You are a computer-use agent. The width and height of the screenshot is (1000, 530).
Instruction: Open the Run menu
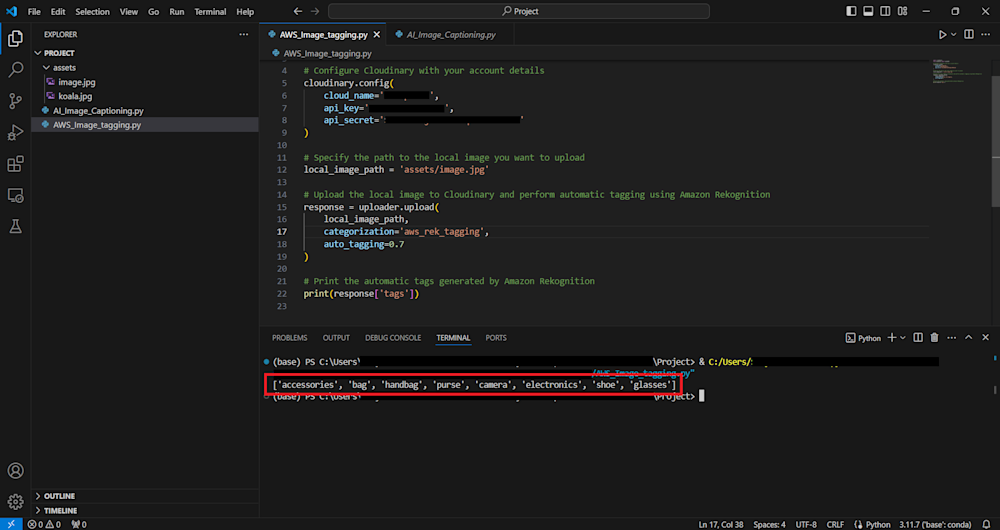(177, 11)
